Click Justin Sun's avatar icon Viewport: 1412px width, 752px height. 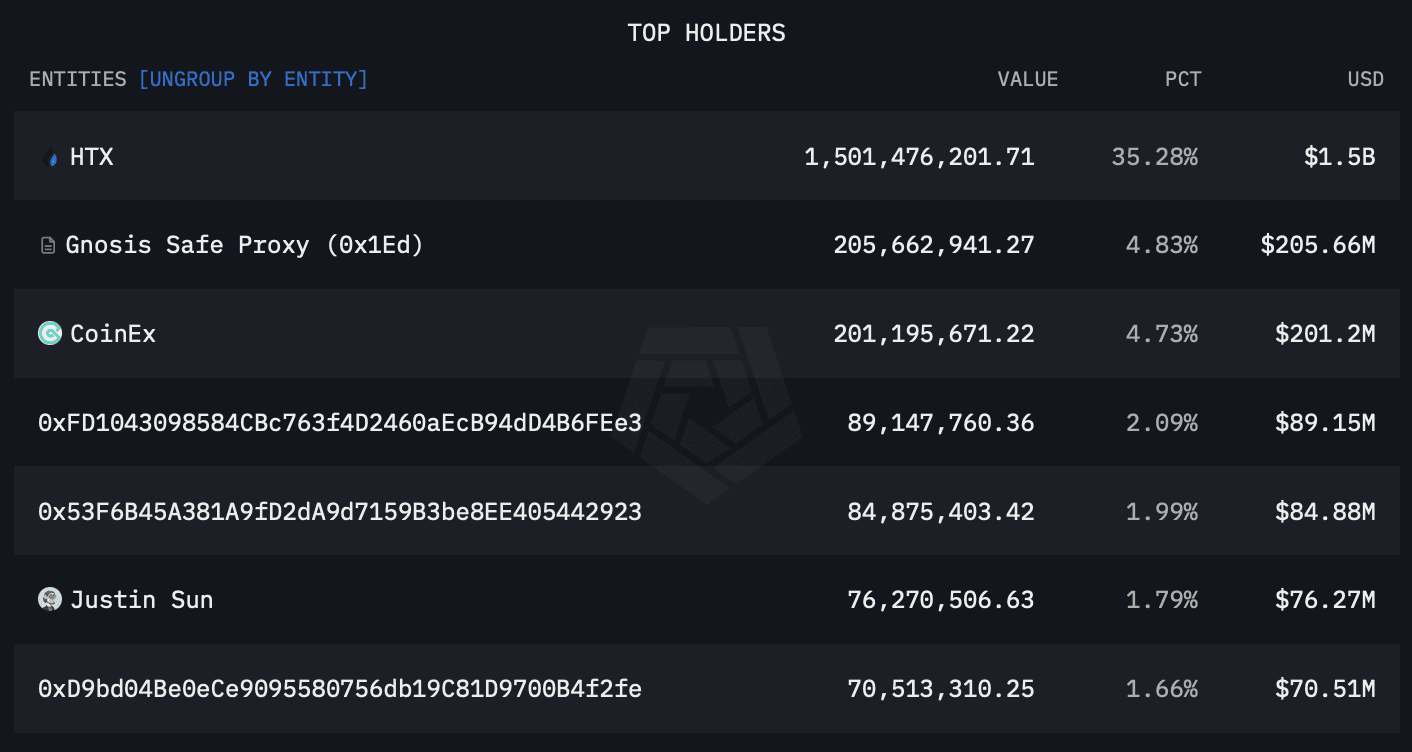50,600
